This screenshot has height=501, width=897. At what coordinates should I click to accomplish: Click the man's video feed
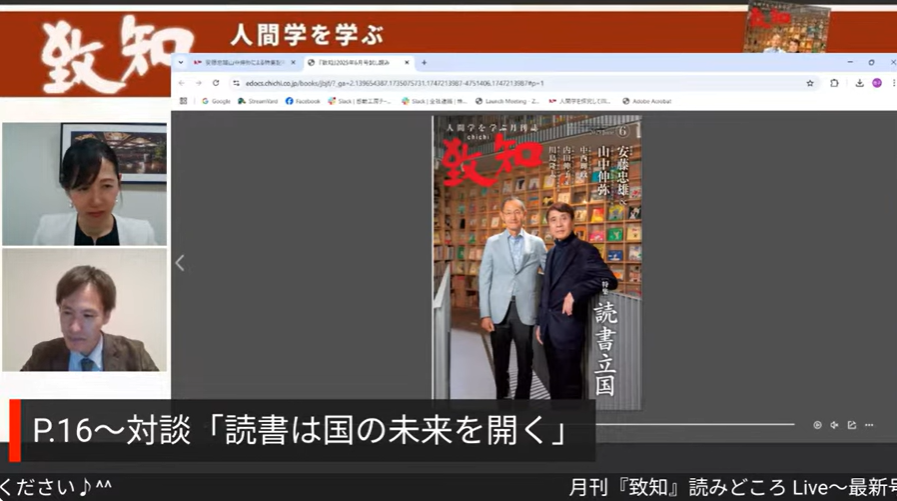click(85, 309)
